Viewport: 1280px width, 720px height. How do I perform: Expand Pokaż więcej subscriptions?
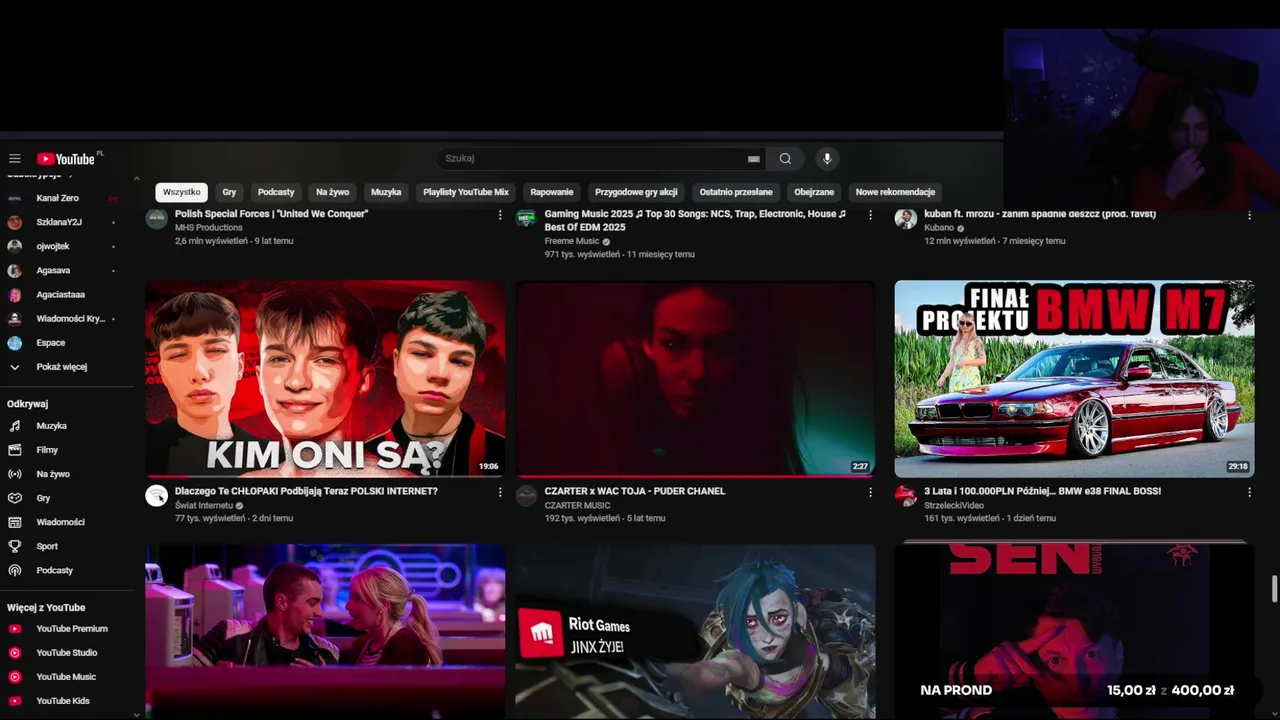62,367
